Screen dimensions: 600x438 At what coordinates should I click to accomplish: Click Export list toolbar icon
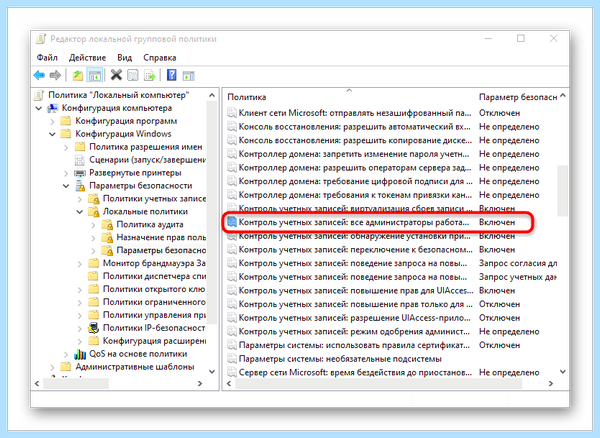149,75
